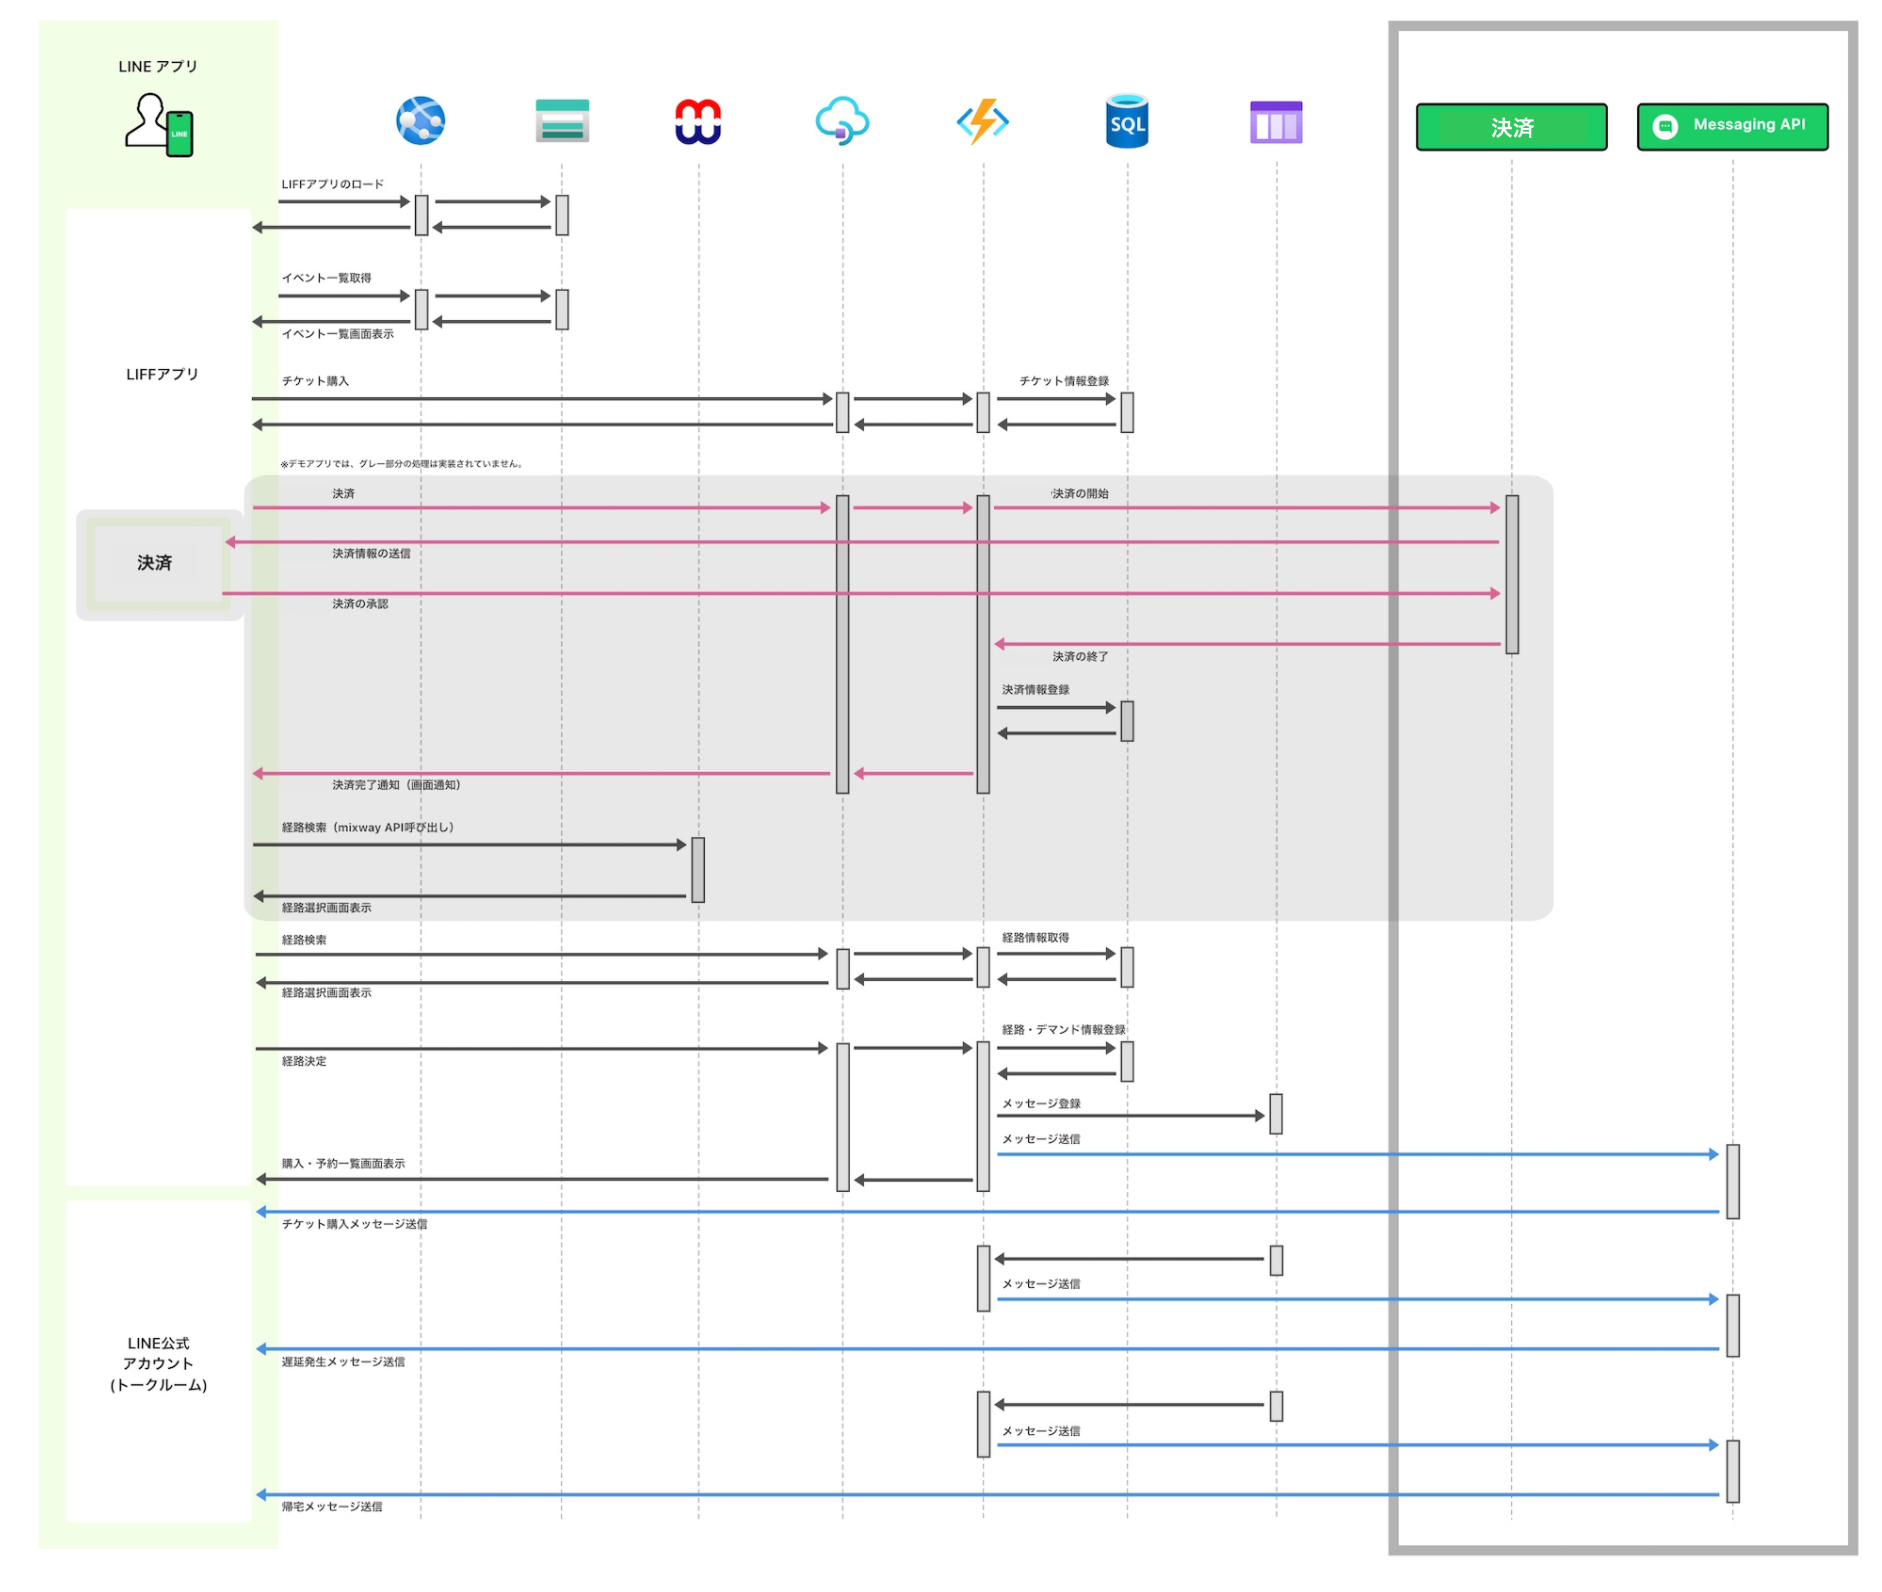Image resolution: width=1882 pixels, height=1592 pixels.
Task: Select the チケット購入 message label
Action: click(x=315, y=381)
